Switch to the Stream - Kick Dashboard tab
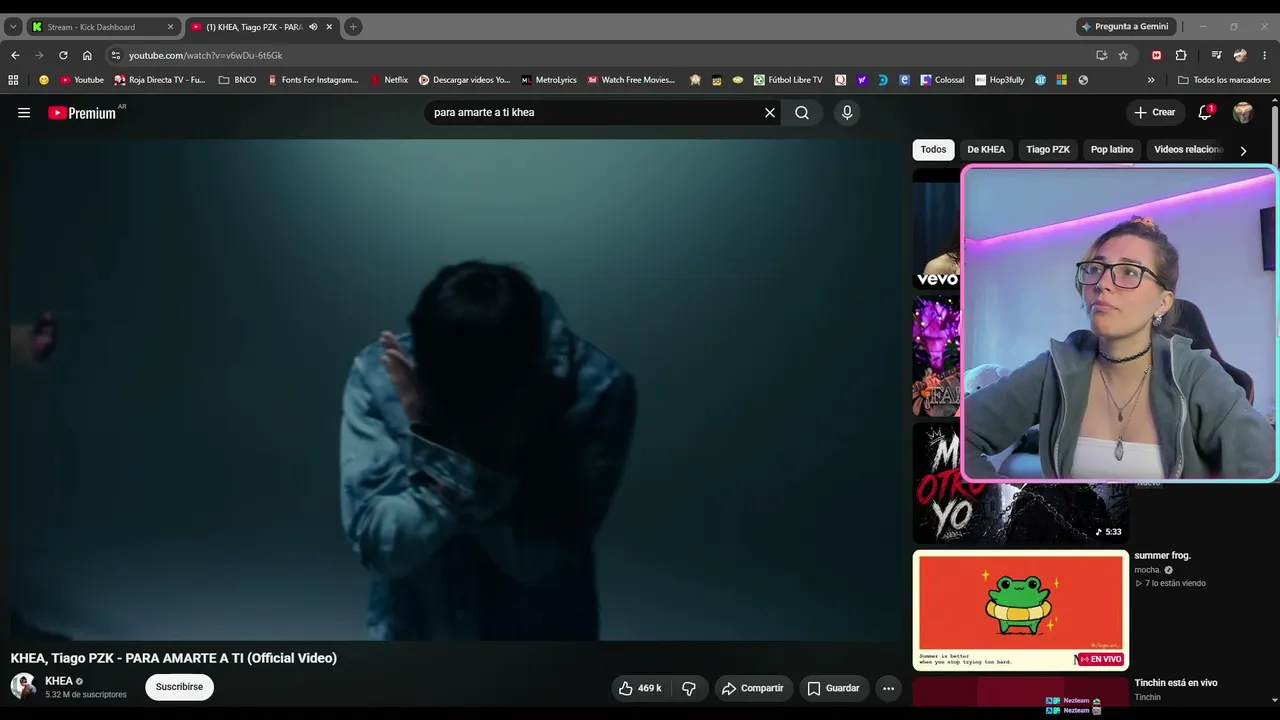Image resolution: width=1280 pixels, height=720 pixels. tap(103, 27)
